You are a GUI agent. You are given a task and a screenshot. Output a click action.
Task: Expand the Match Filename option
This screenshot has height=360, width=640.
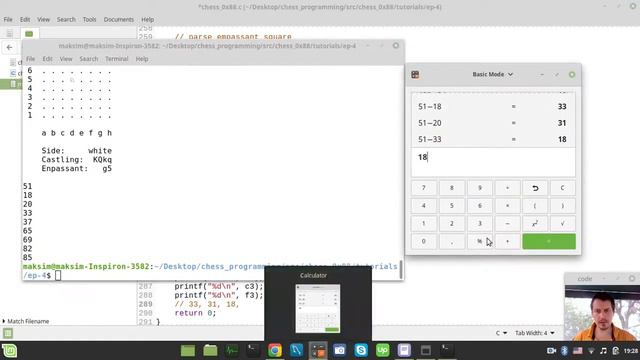(26, 321)
